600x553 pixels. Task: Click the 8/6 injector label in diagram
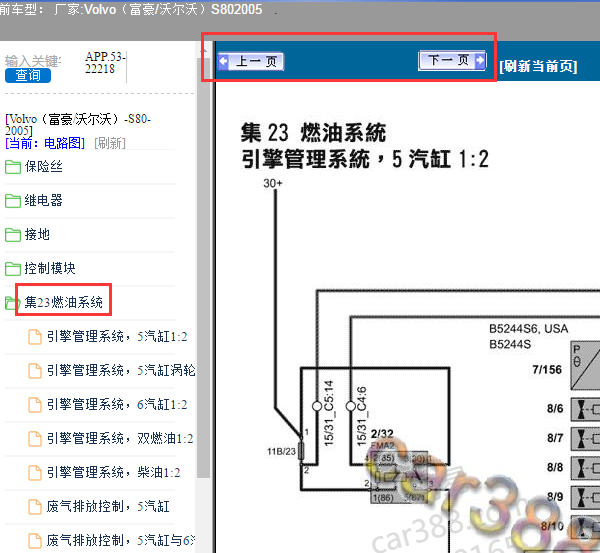point(555,409)
